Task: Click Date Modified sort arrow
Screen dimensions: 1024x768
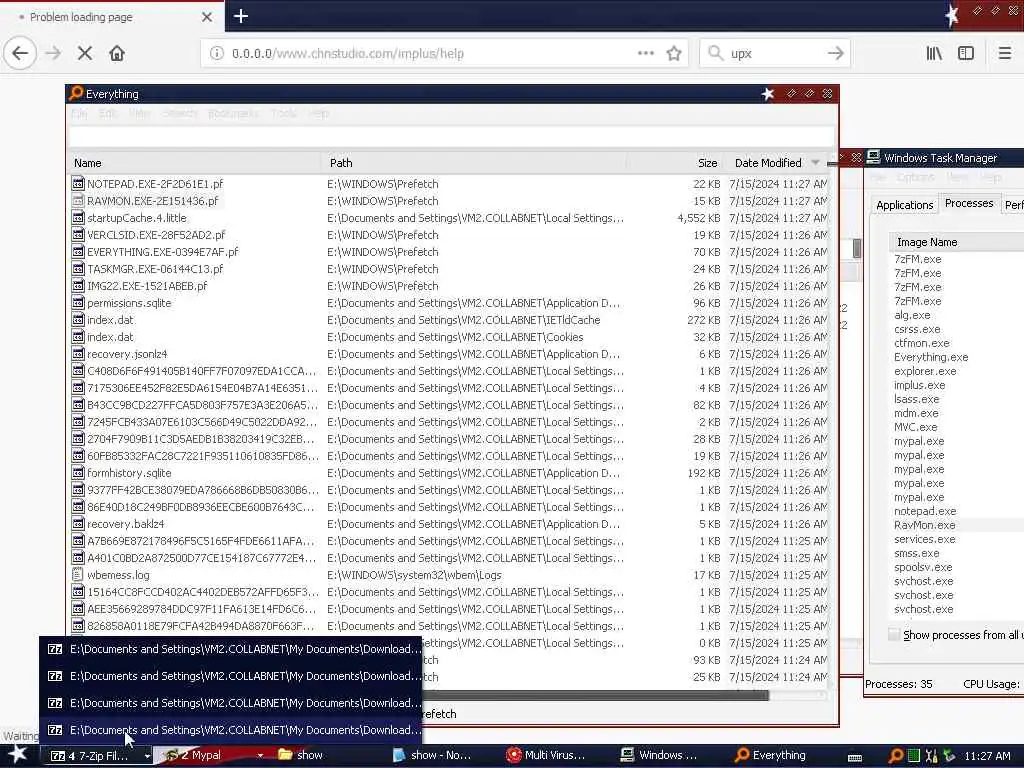Action: point(815,163)
